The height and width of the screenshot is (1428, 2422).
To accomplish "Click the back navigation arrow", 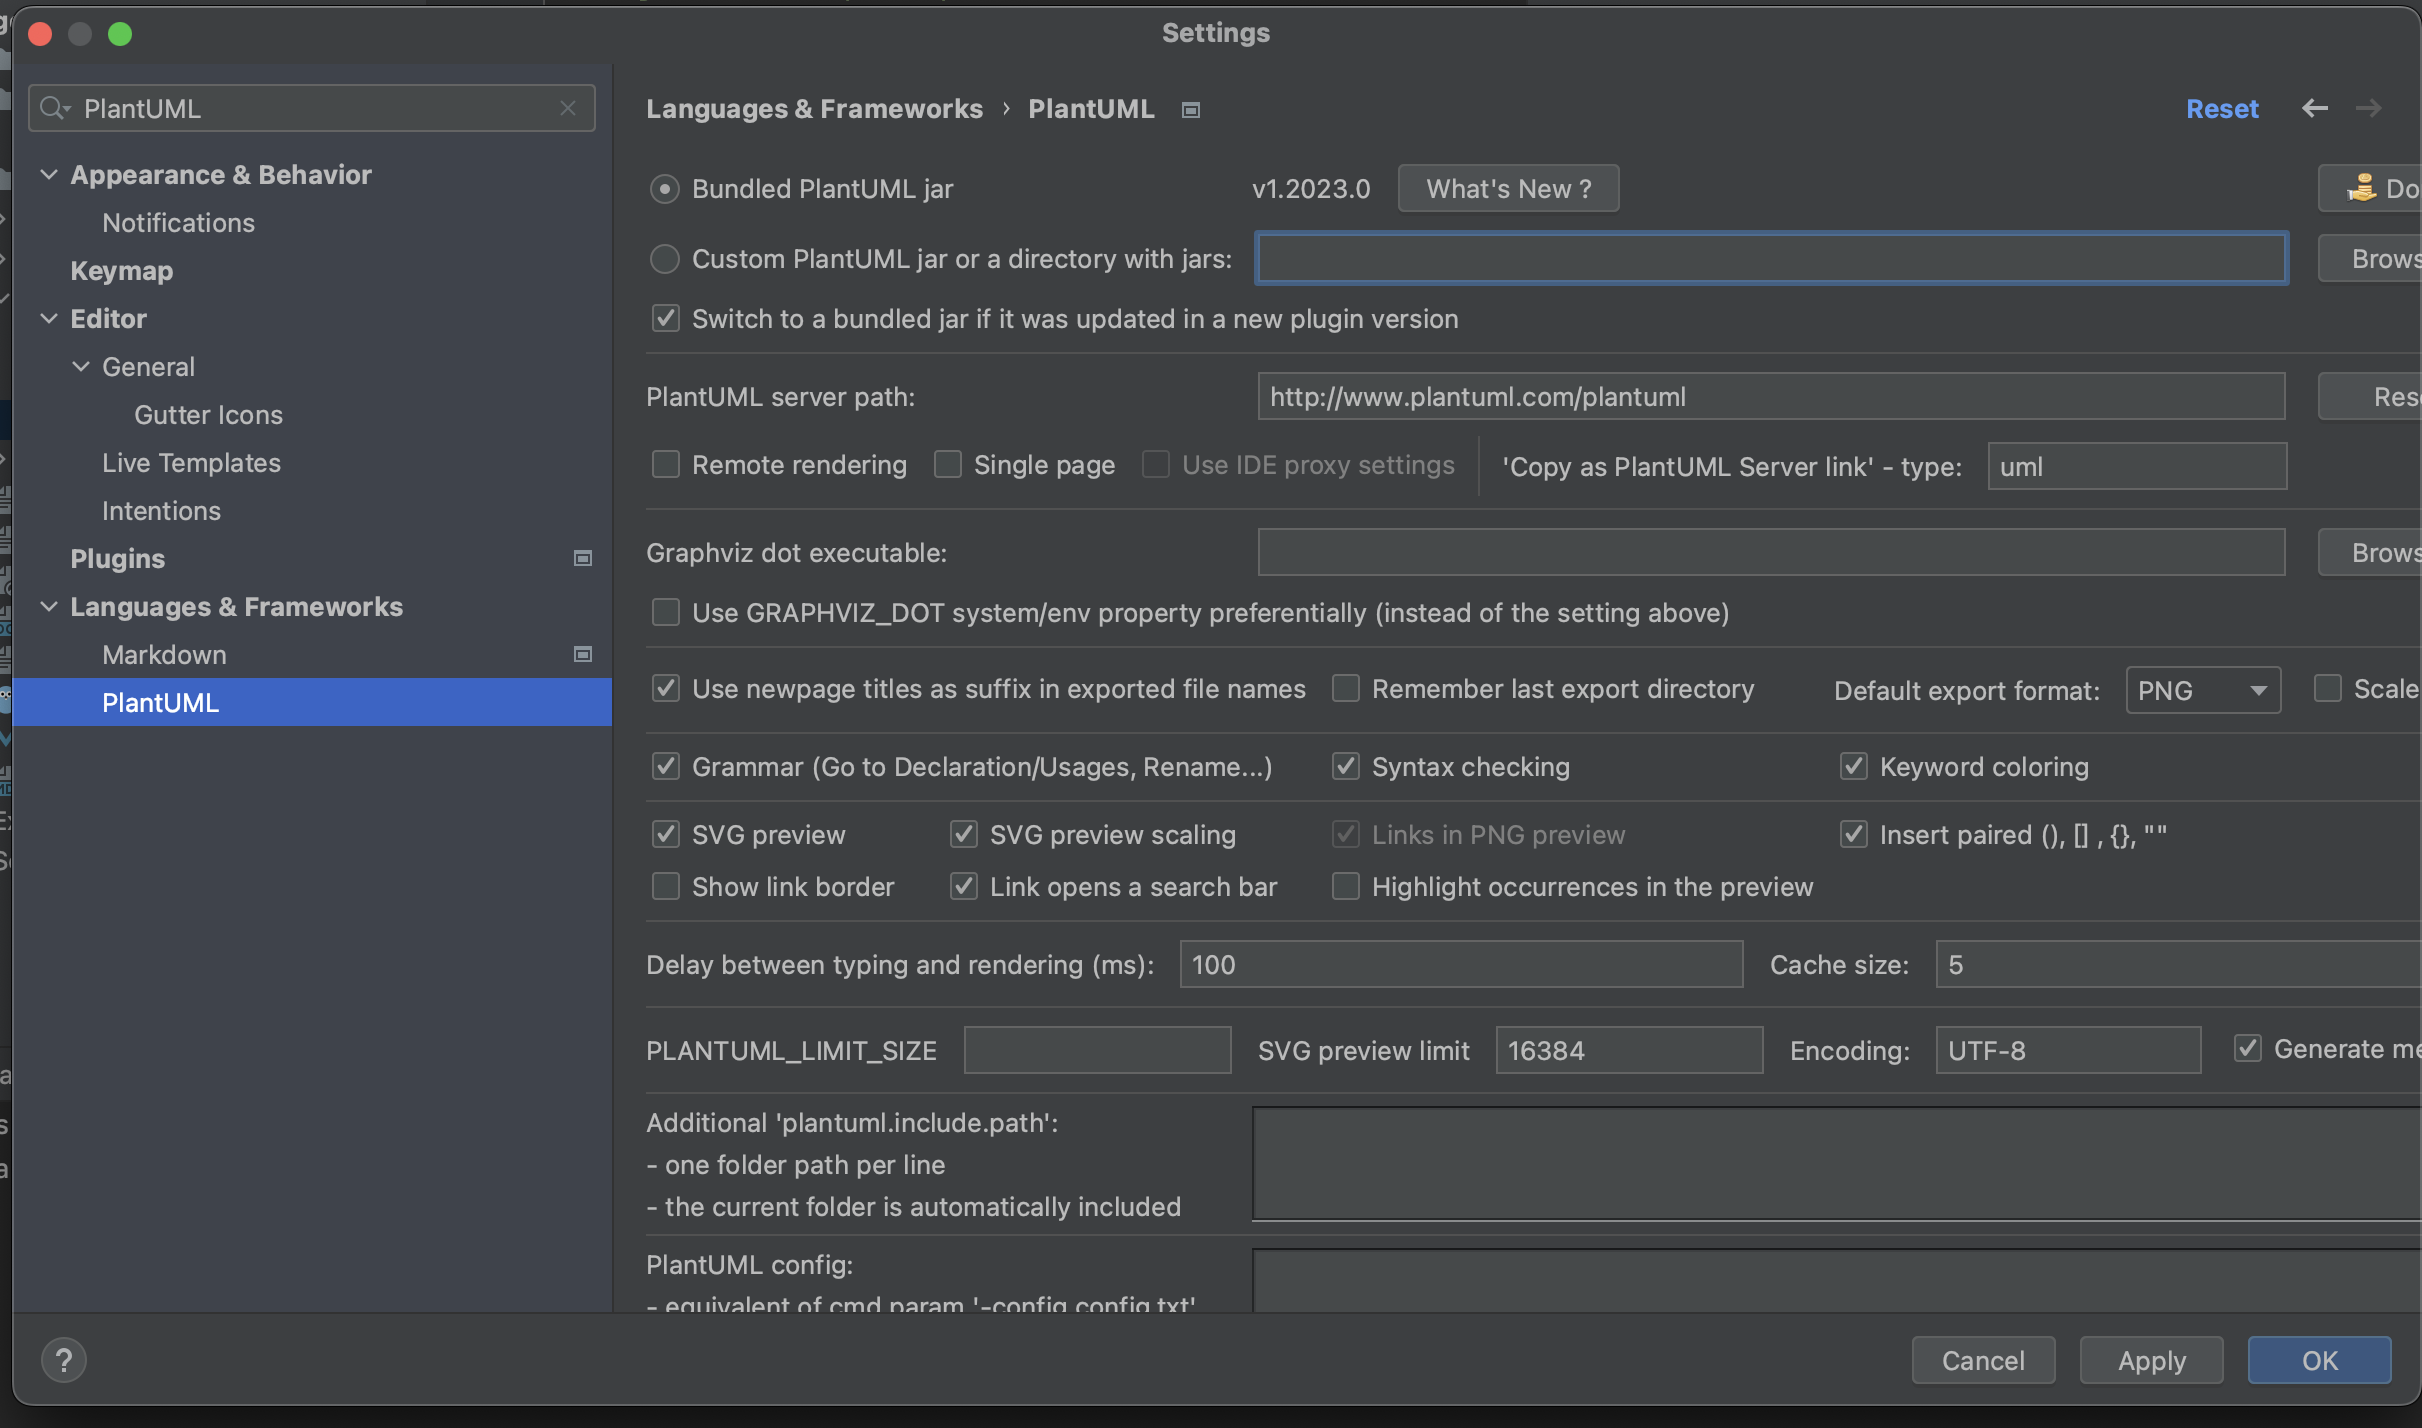I will click(2314, 108).
